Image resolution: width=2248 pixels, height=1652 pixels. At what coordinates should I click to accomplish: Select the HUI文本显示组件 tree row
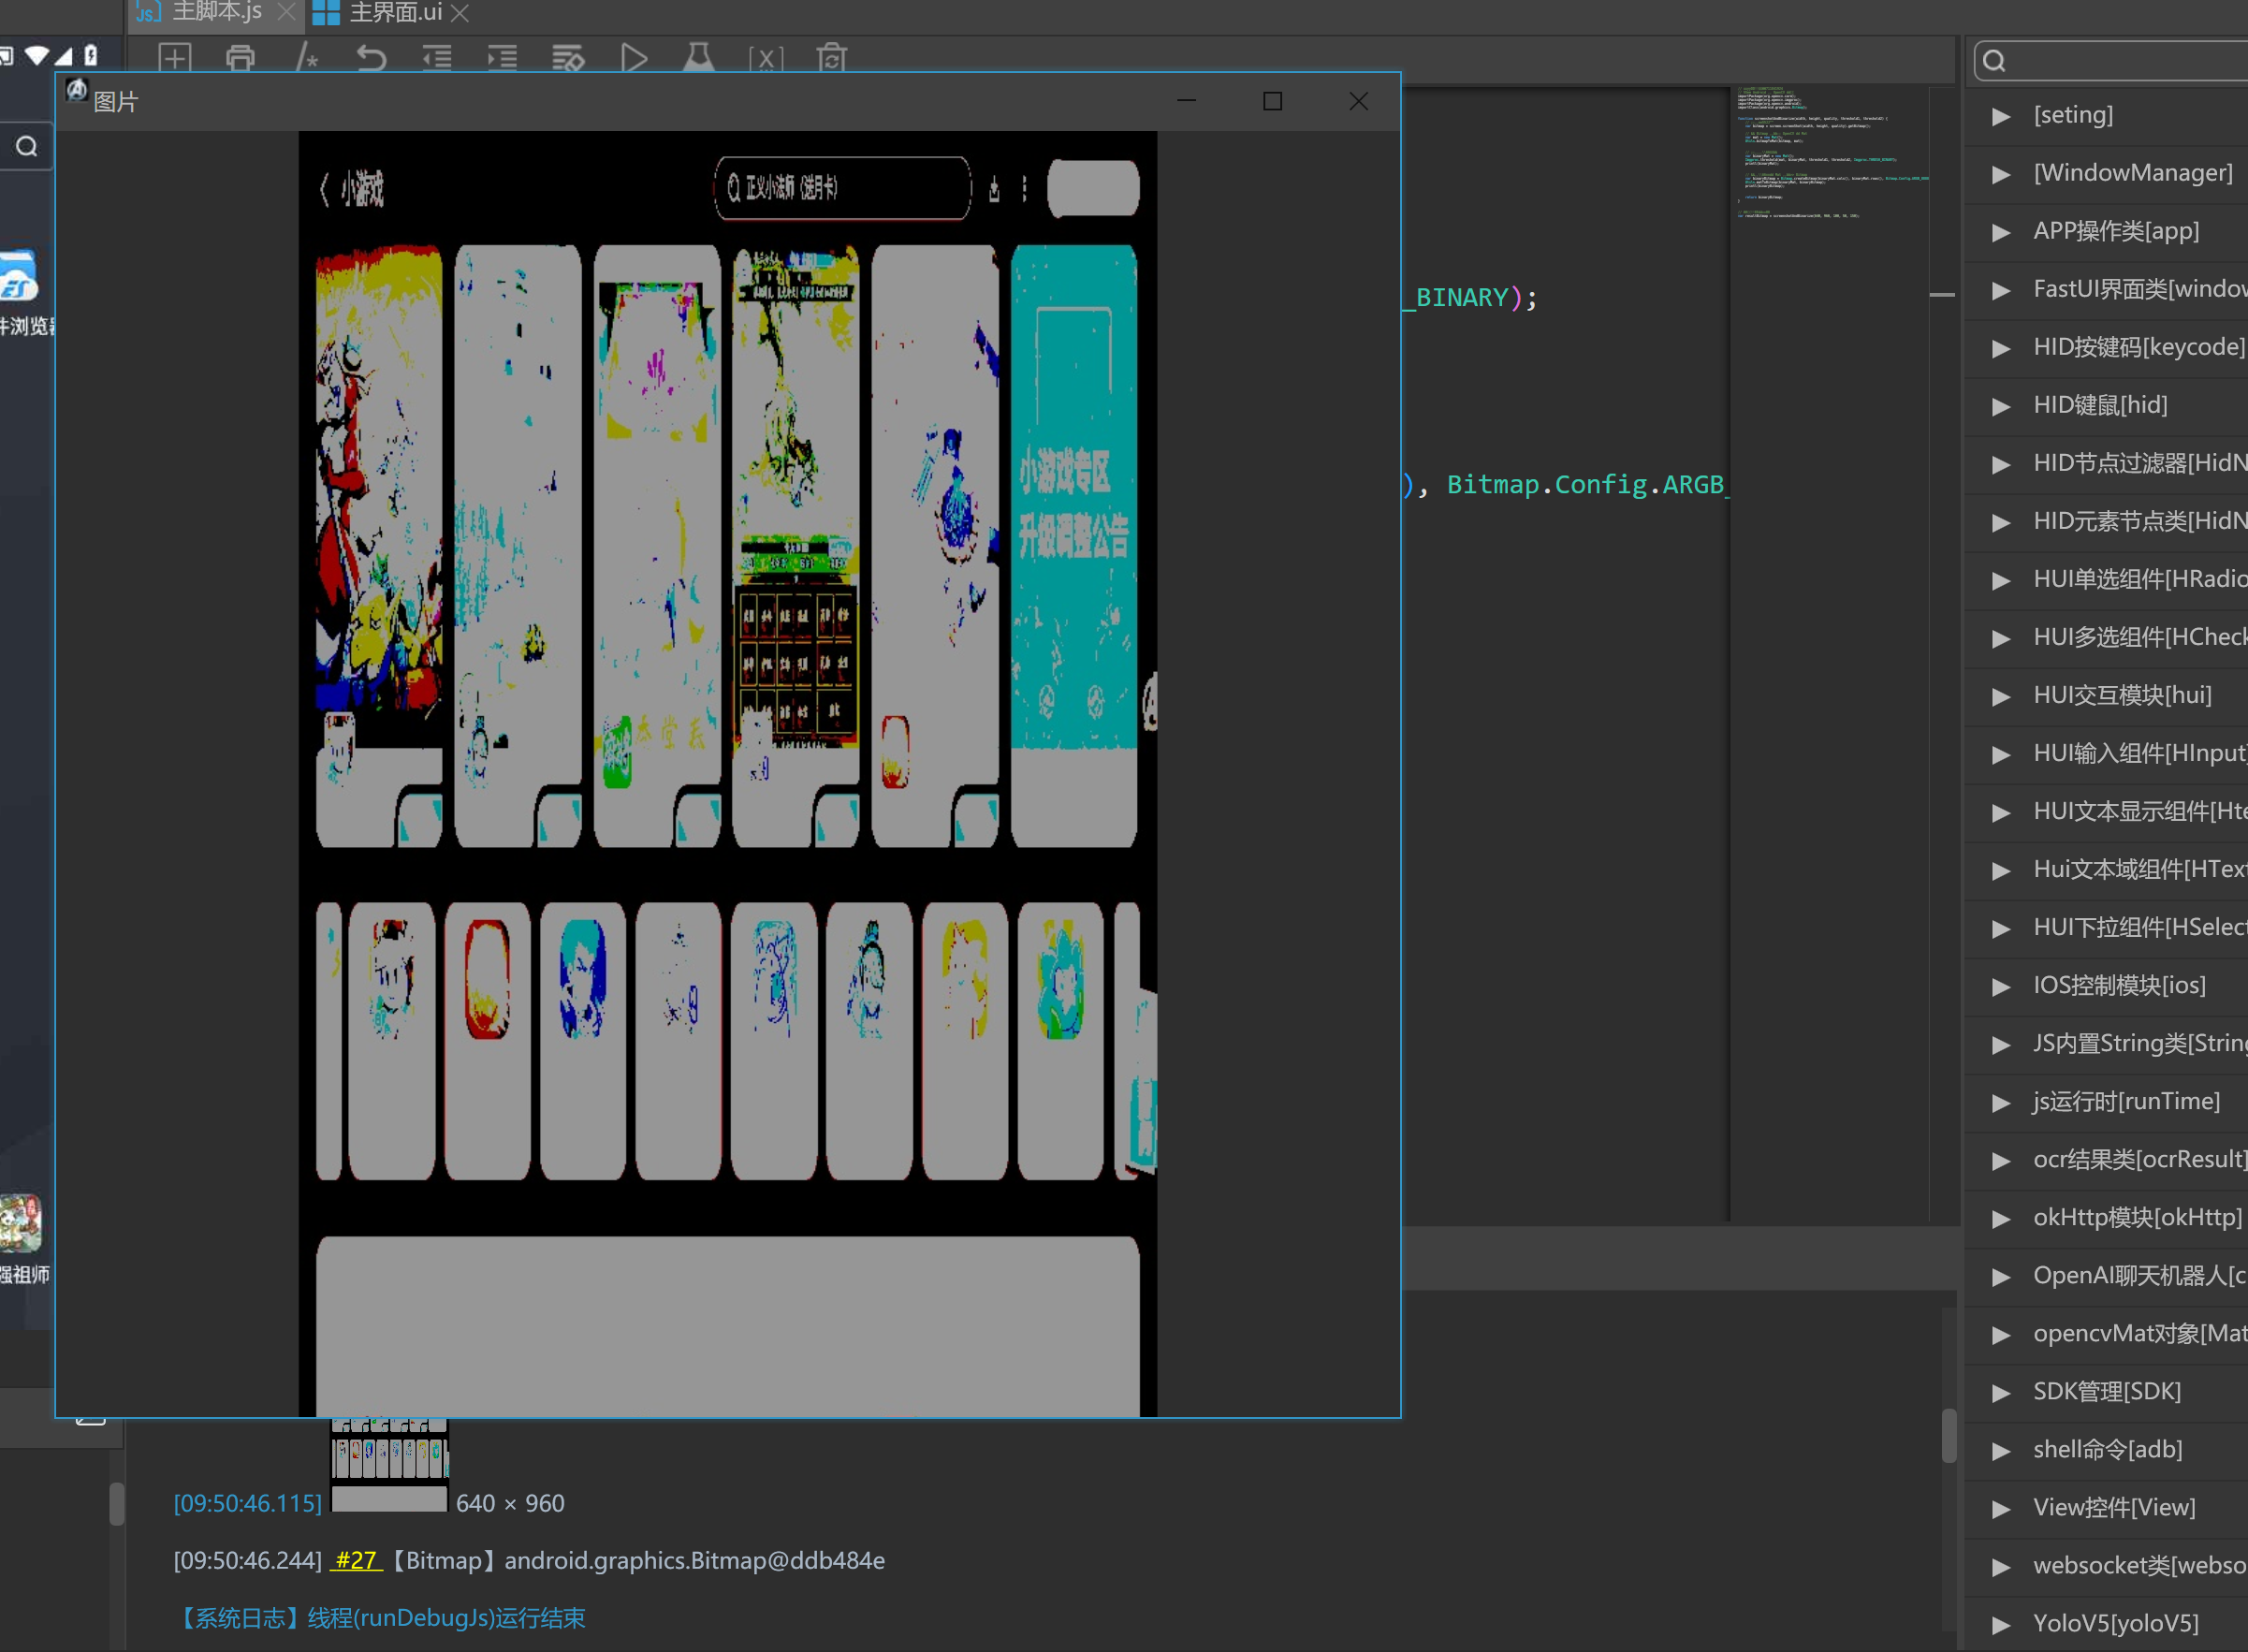pyautogui.click(x=2106, y=811)
